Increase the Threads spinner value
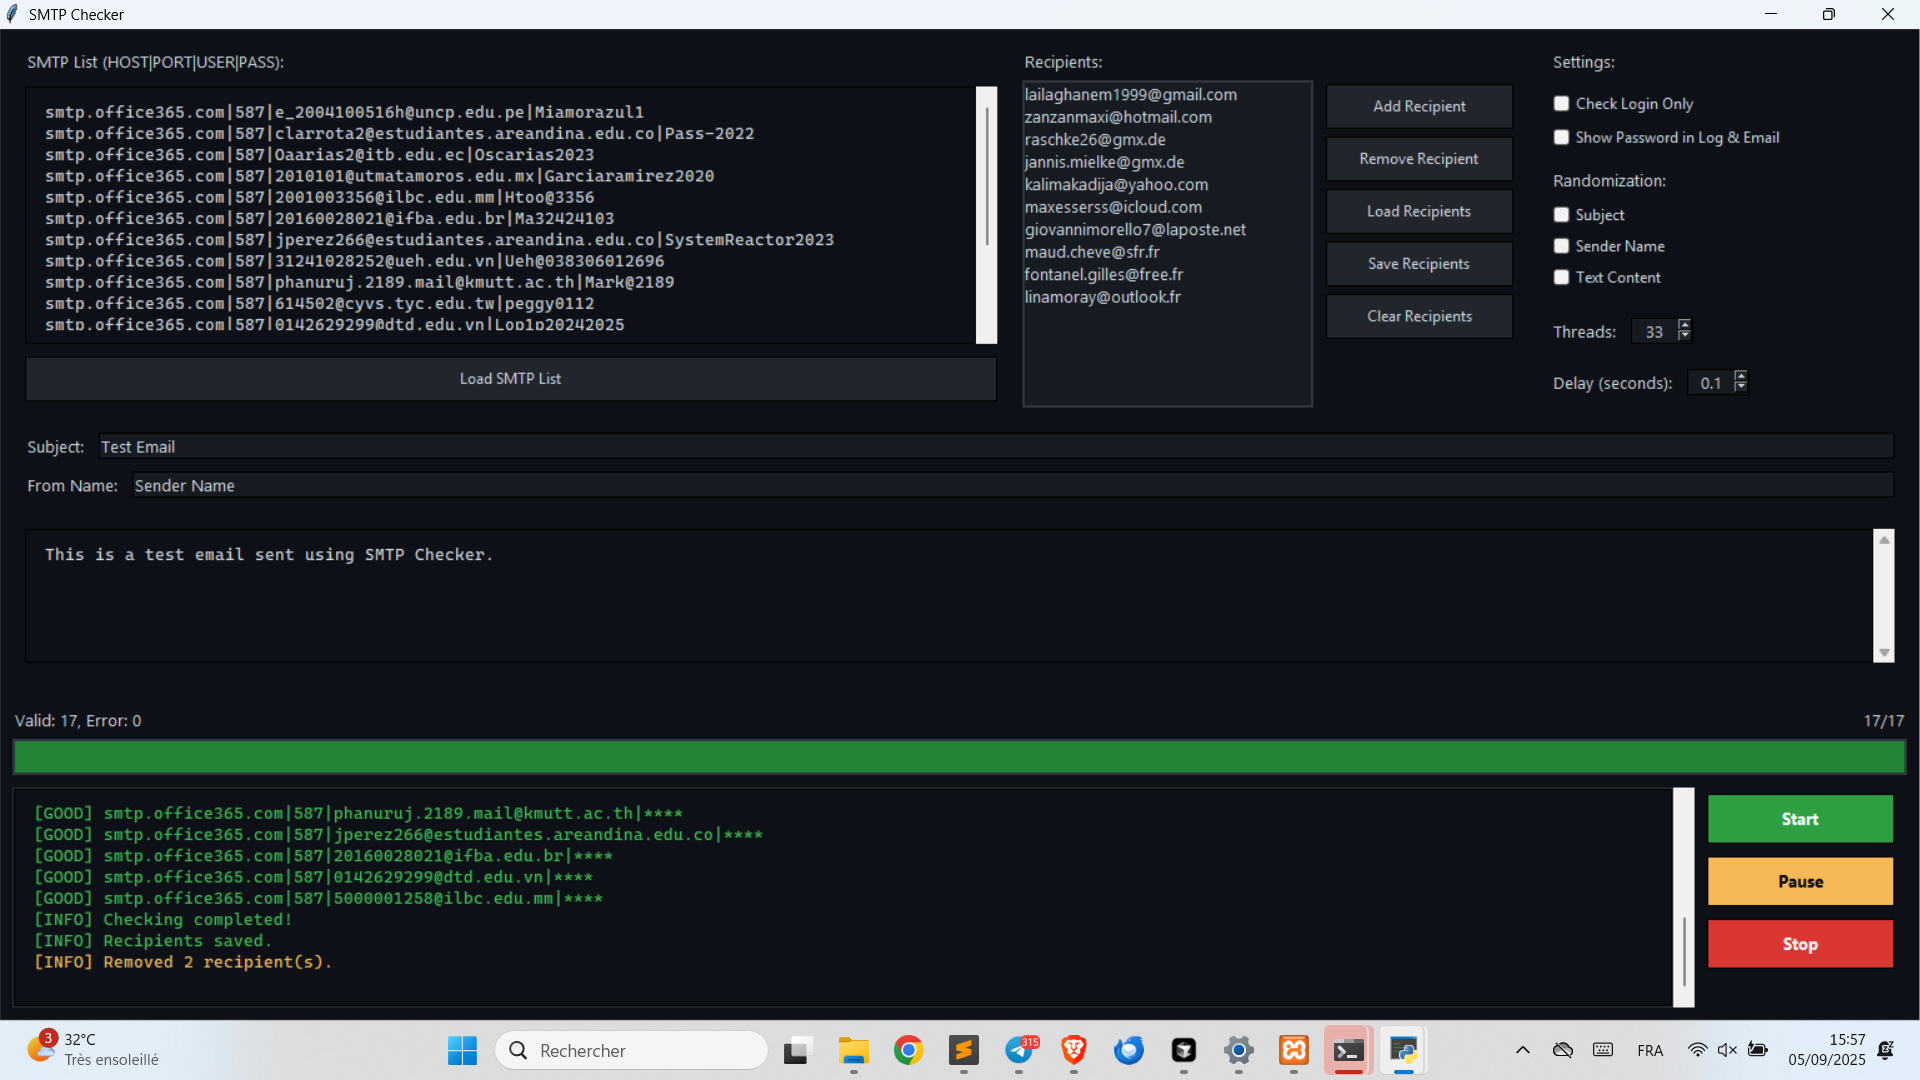This screenshot has width=1920, height=1080. pyautogui.click(x=1685, y=325)
